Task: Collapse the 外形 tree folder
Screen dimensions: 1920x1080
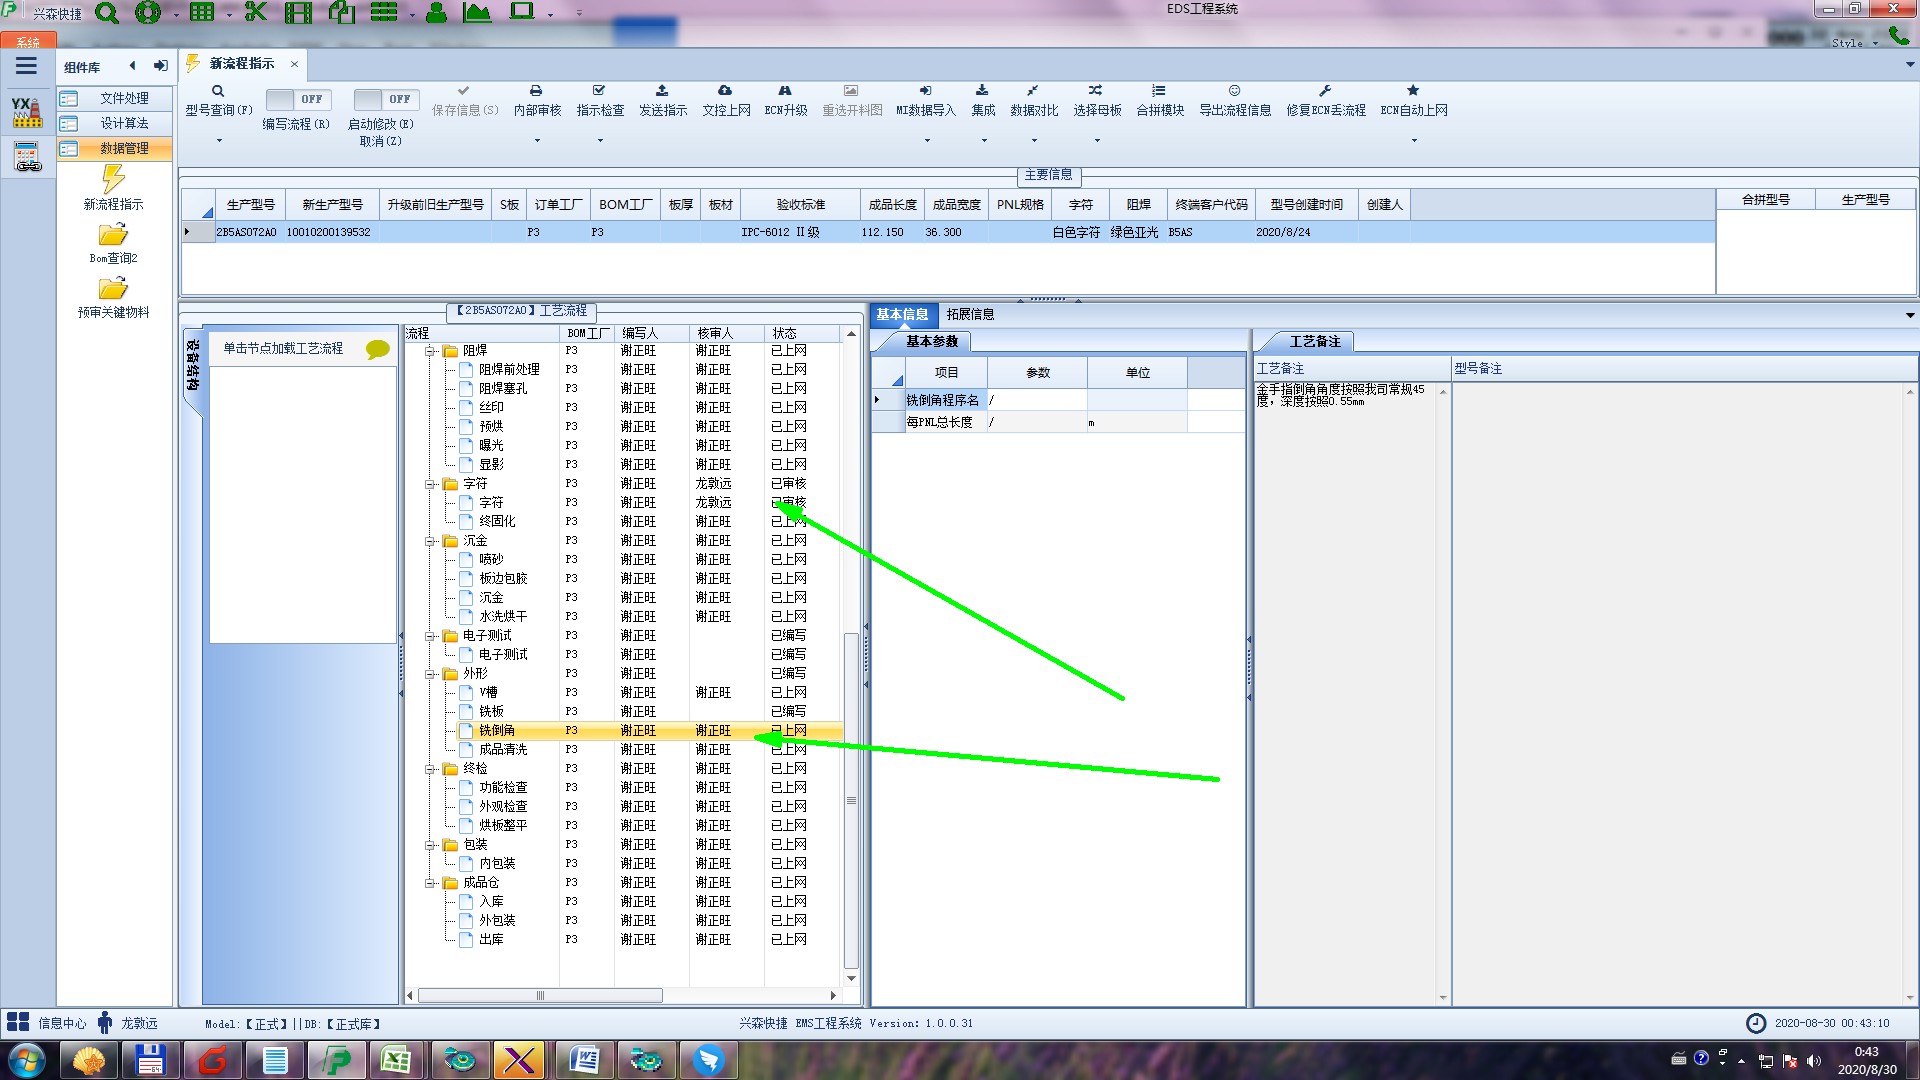Action: (x=431, y=674)
